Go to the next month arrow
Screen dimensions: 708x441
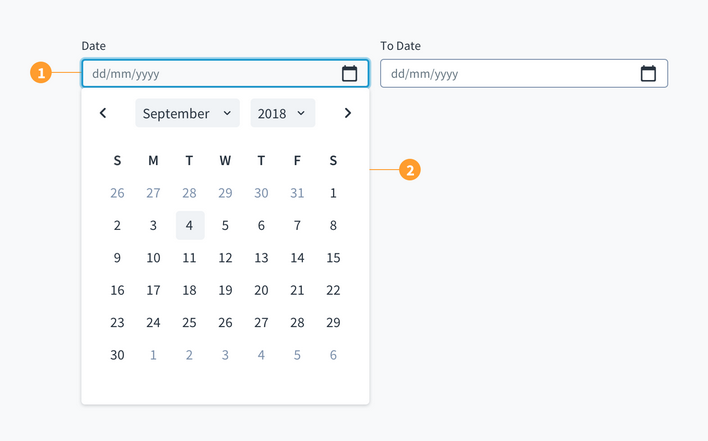tap(348, 113)
